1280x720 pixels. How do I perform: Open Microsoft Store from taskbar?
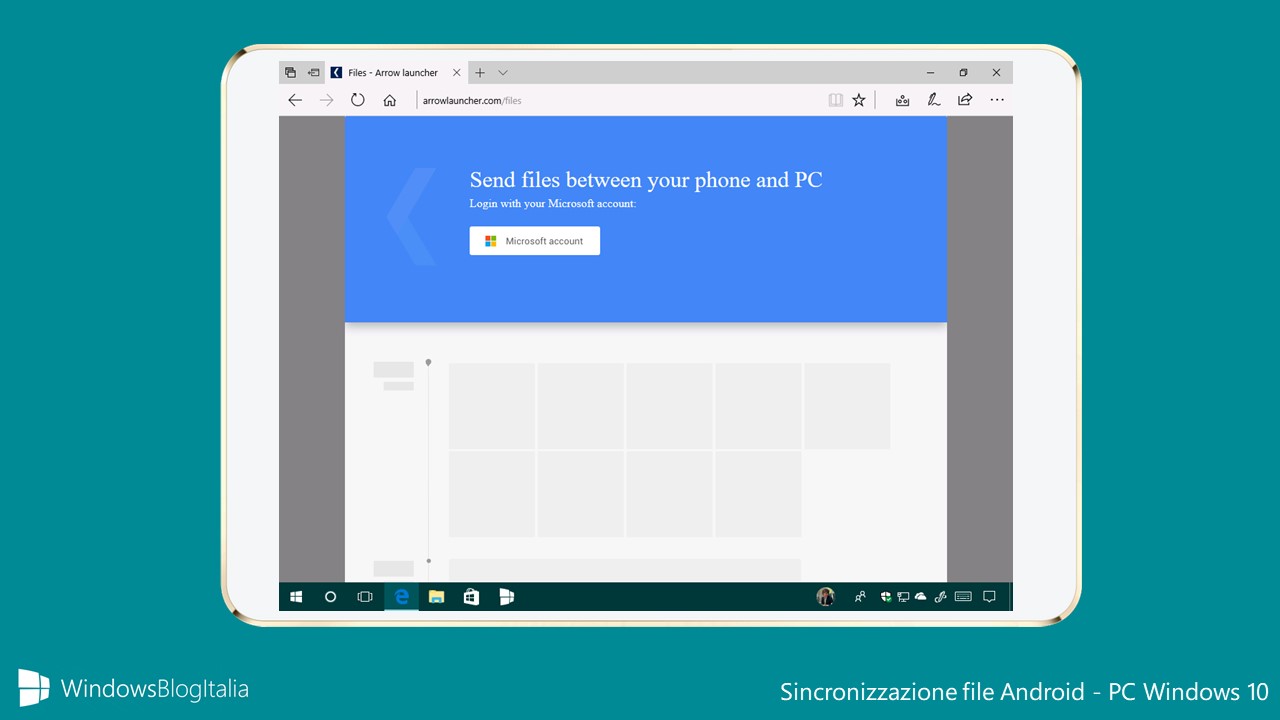pos(471,597)
